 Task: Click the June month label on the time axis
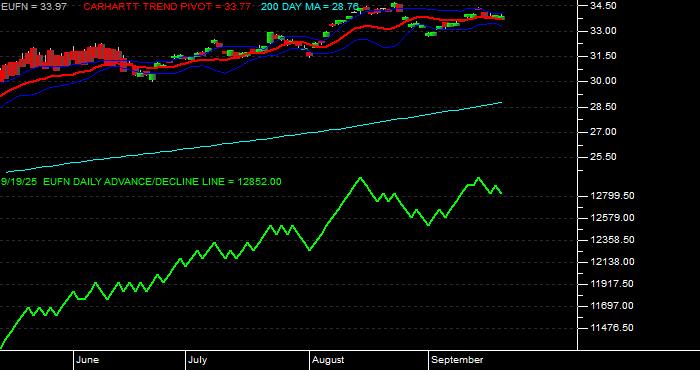[88, 360]
